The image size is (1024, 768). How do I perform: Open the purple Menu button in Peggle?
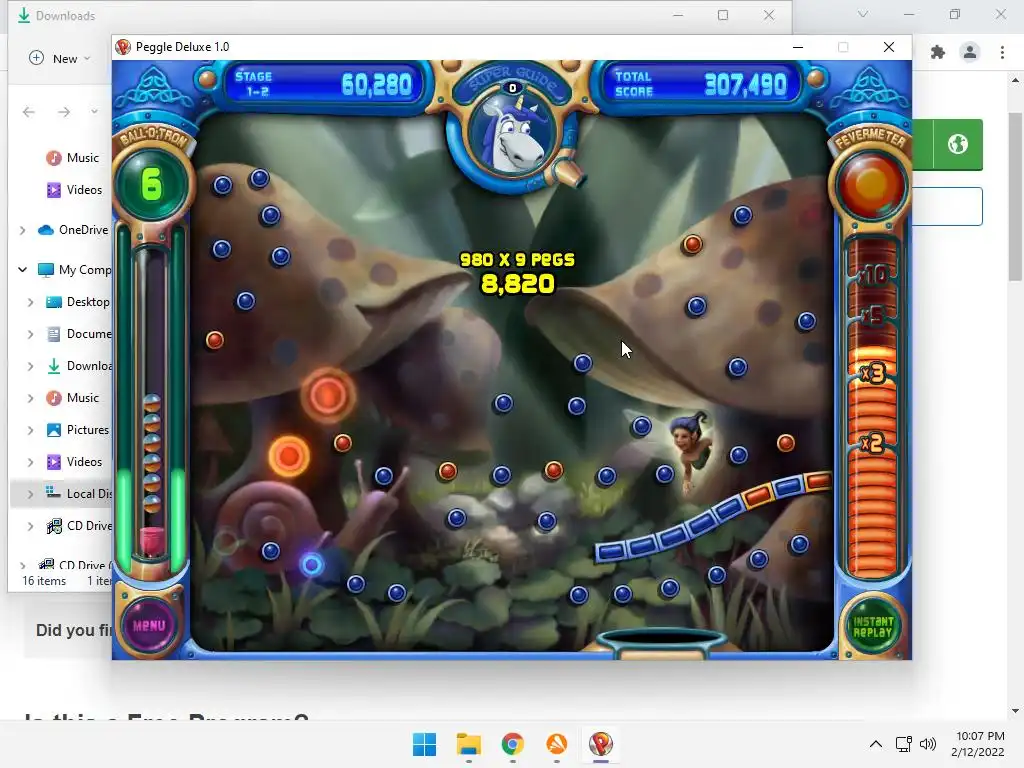[150, 625]
